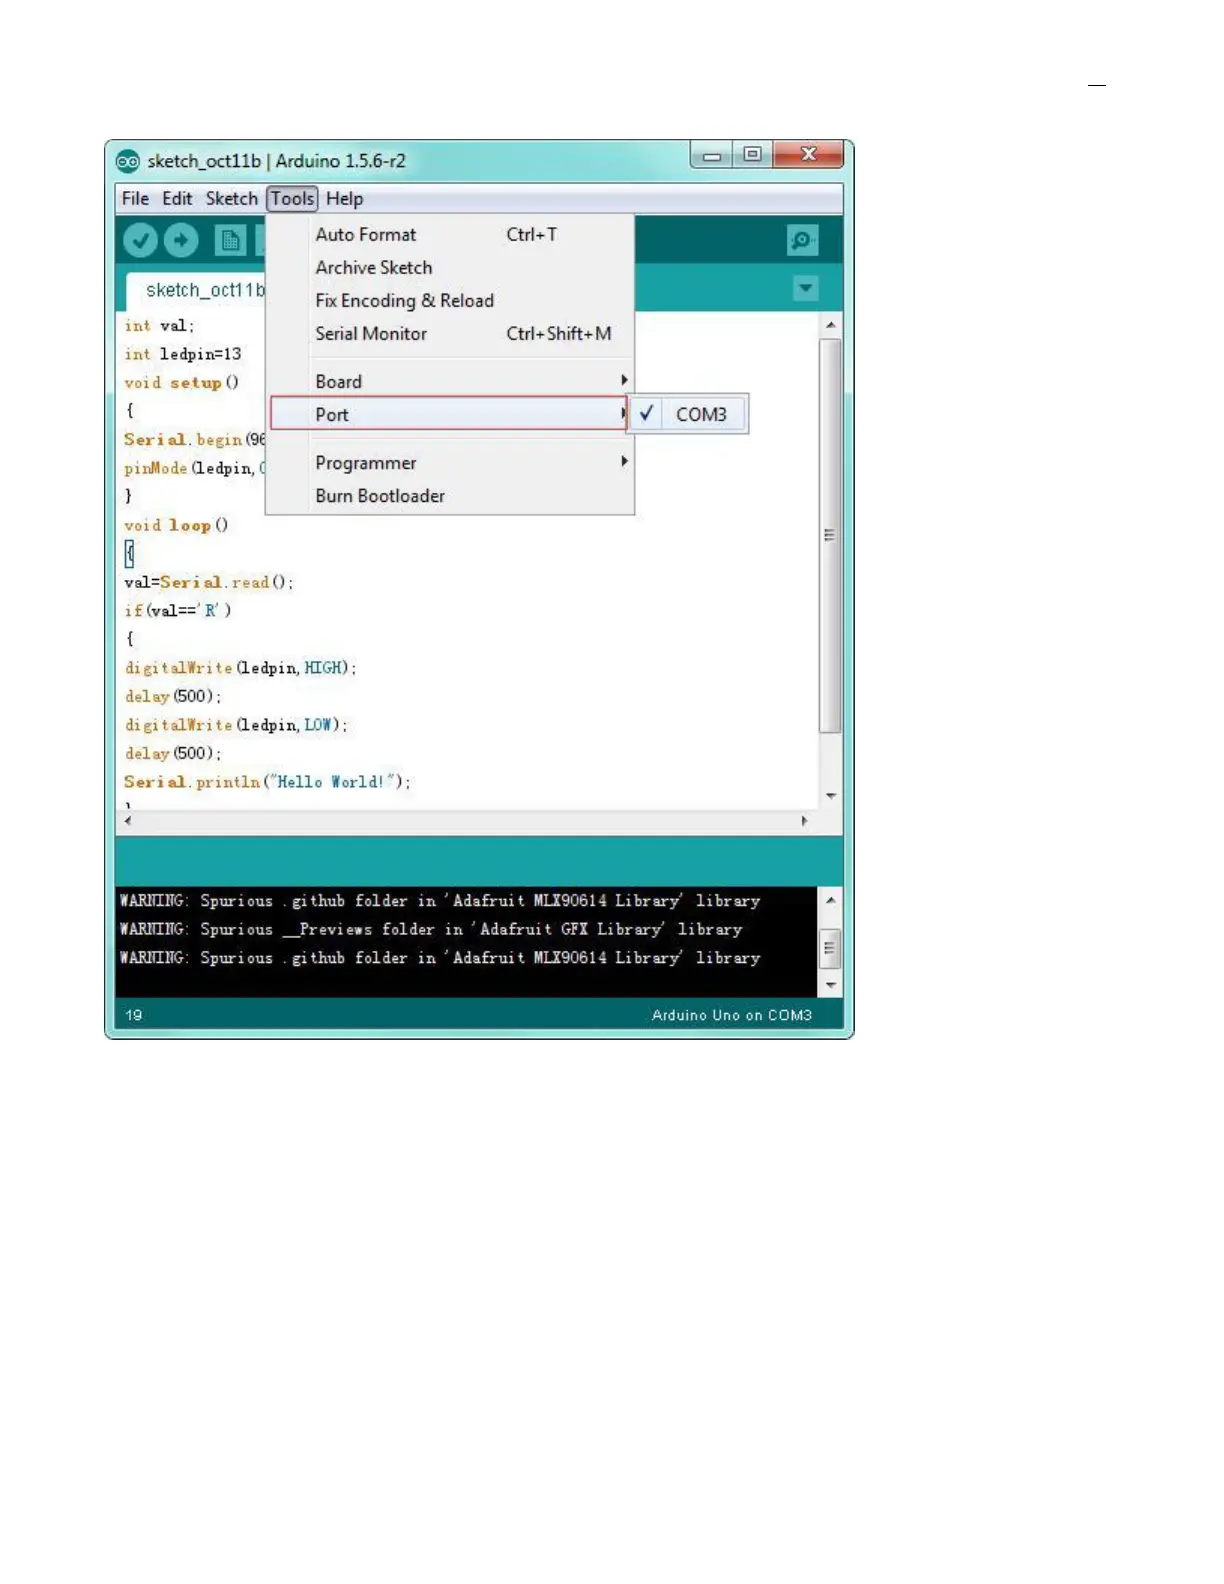Image resolution: width=1224 pixels, height=1584 pixels.
Task: Click the editor scroll up arrow
Action: coord(830,326)
